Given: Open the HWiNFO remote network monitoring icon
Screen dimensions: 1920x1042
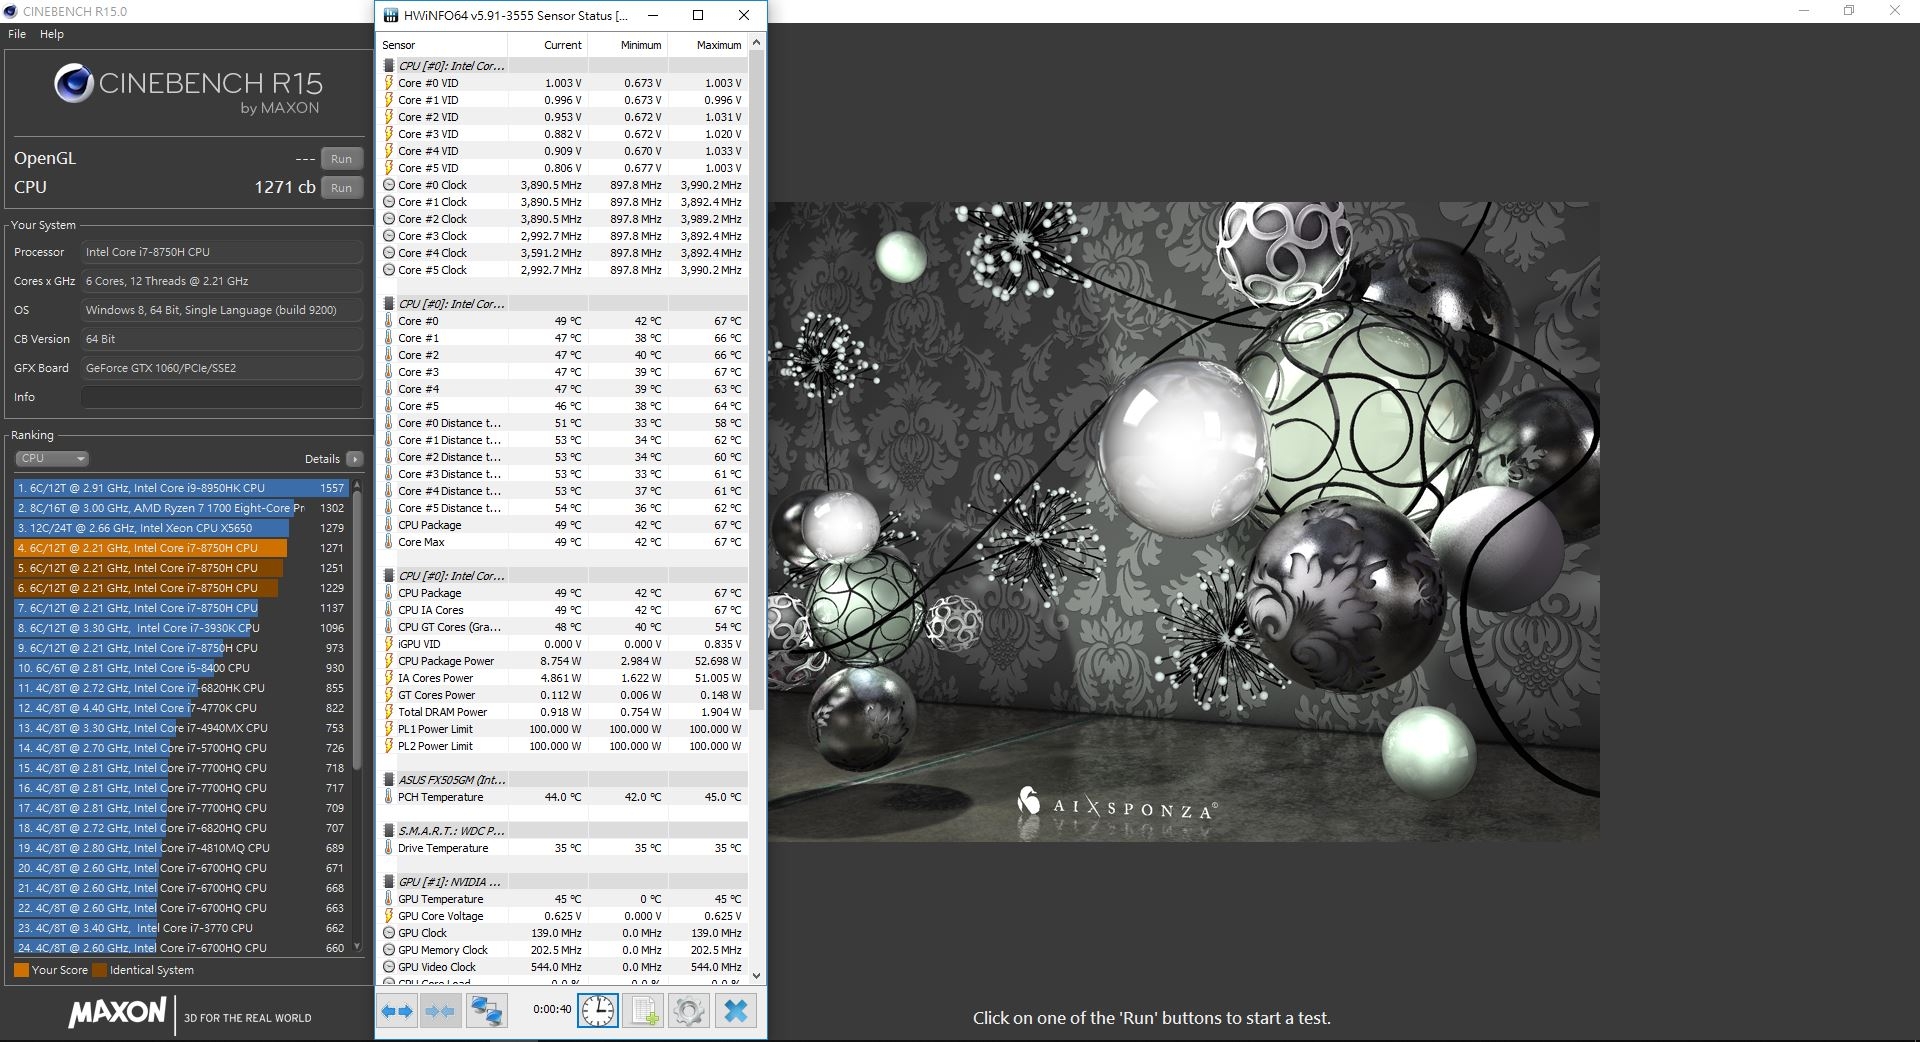Looking at the screenshot, I should pyautogui.click(x=487, y=1011).
